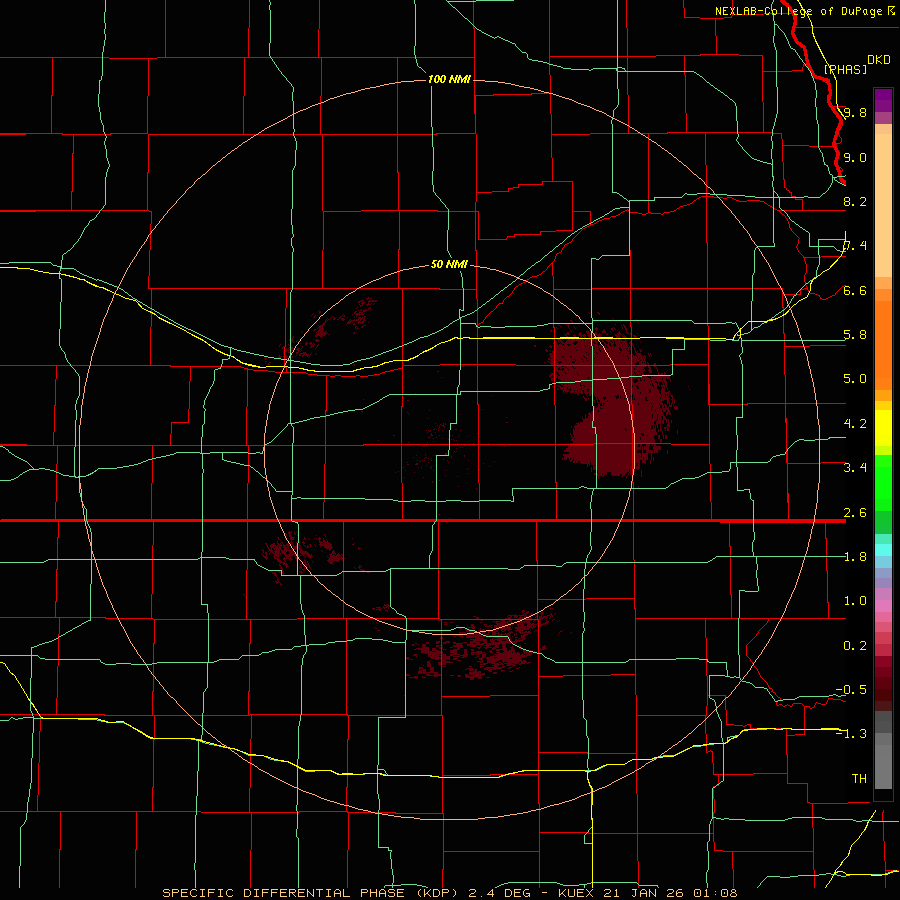Click the -1.3 value on the color scale
The height and width of the screenshot is (900, 900).
pos(851,734)
